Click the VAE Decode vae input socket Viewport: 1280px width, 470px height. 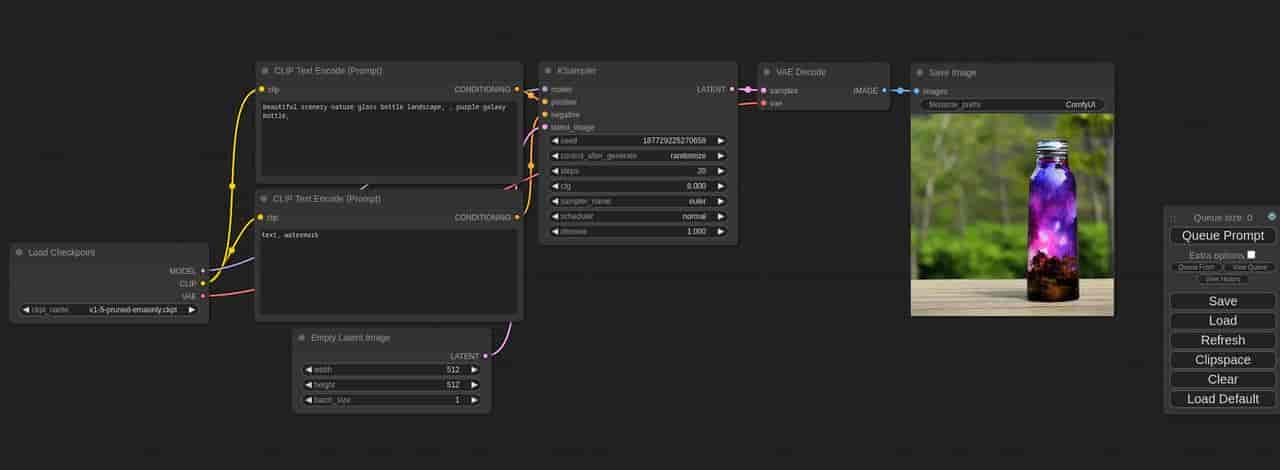point(764,103)
